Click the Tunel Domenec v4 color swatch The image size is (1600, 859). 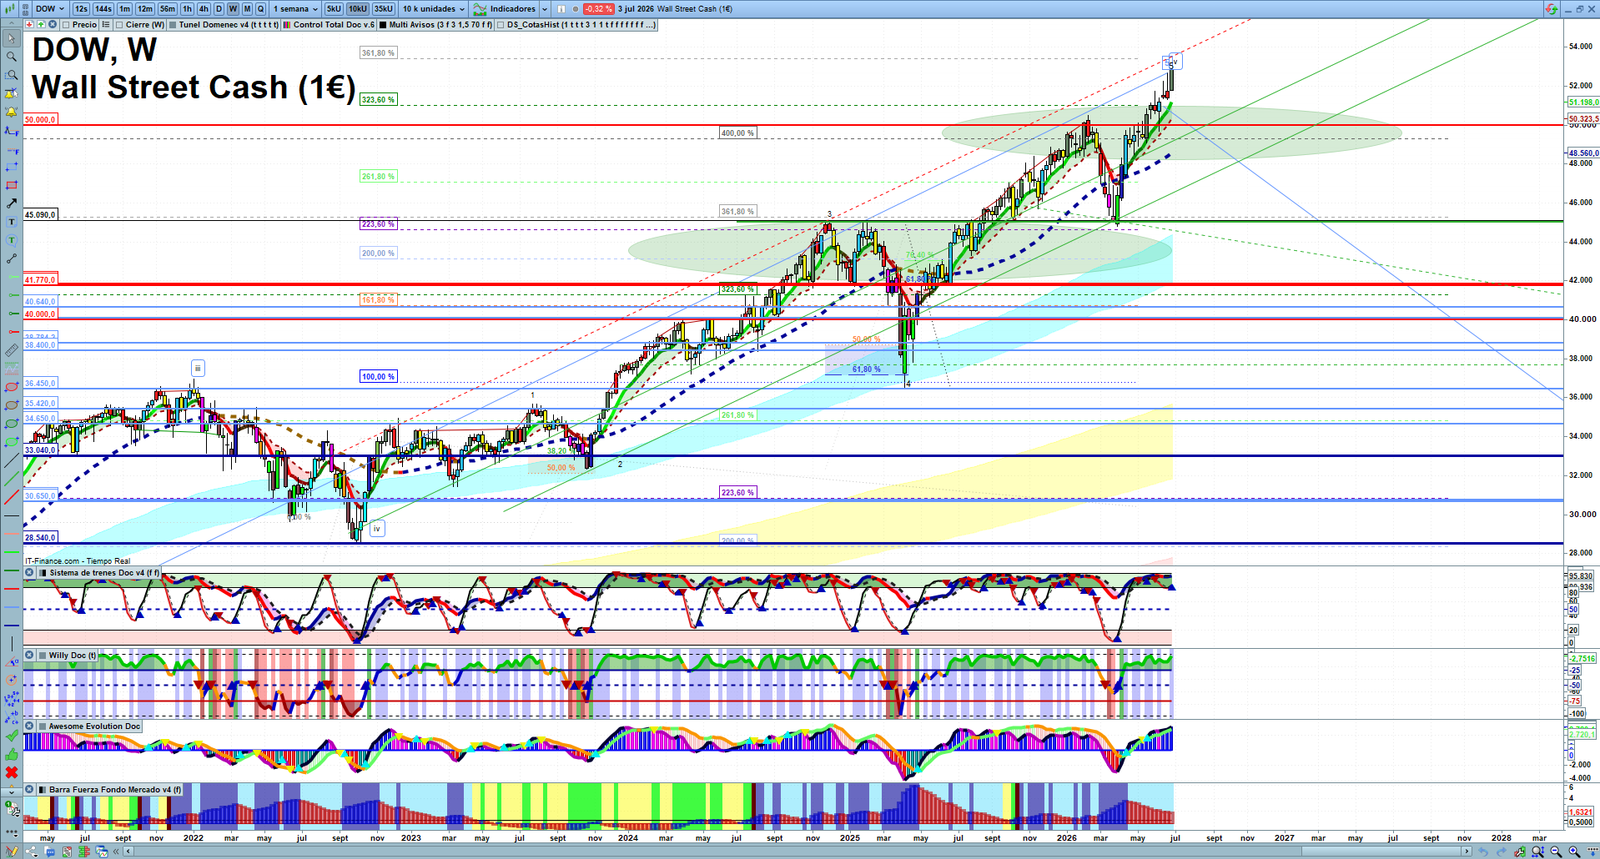[x=173, y=24]
